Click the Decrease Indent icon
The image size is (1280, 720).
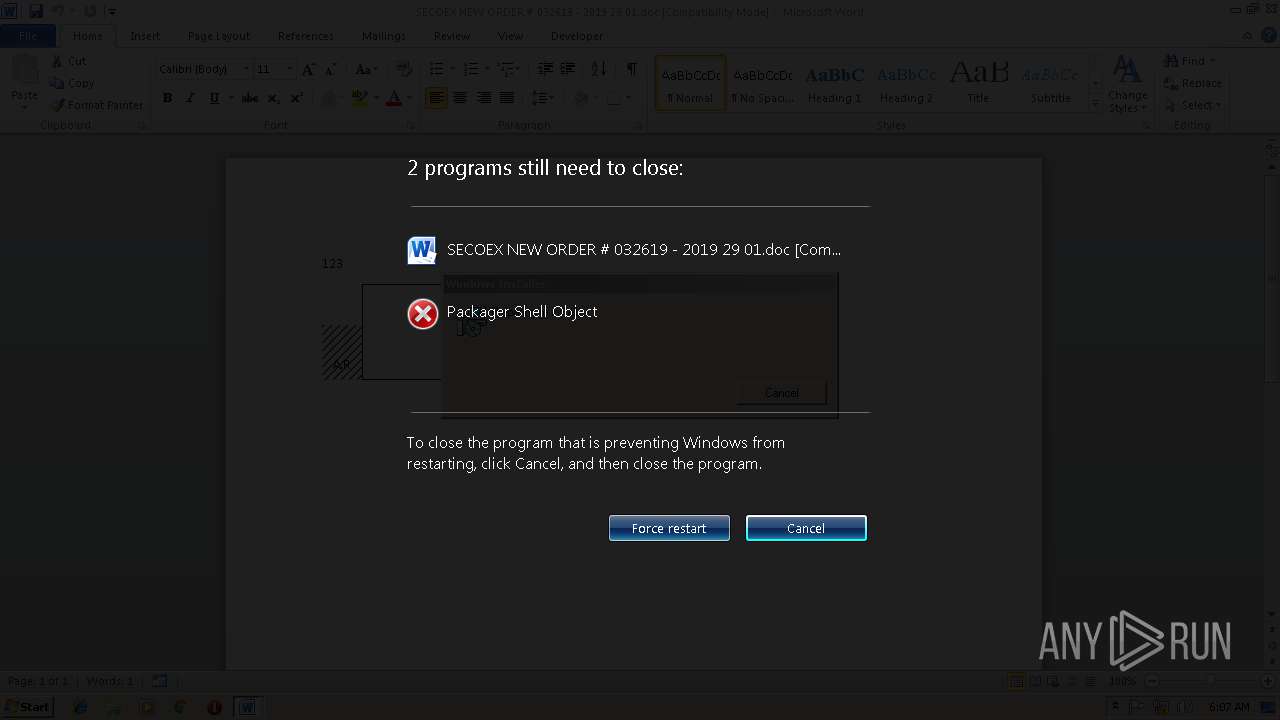point(545,69)
